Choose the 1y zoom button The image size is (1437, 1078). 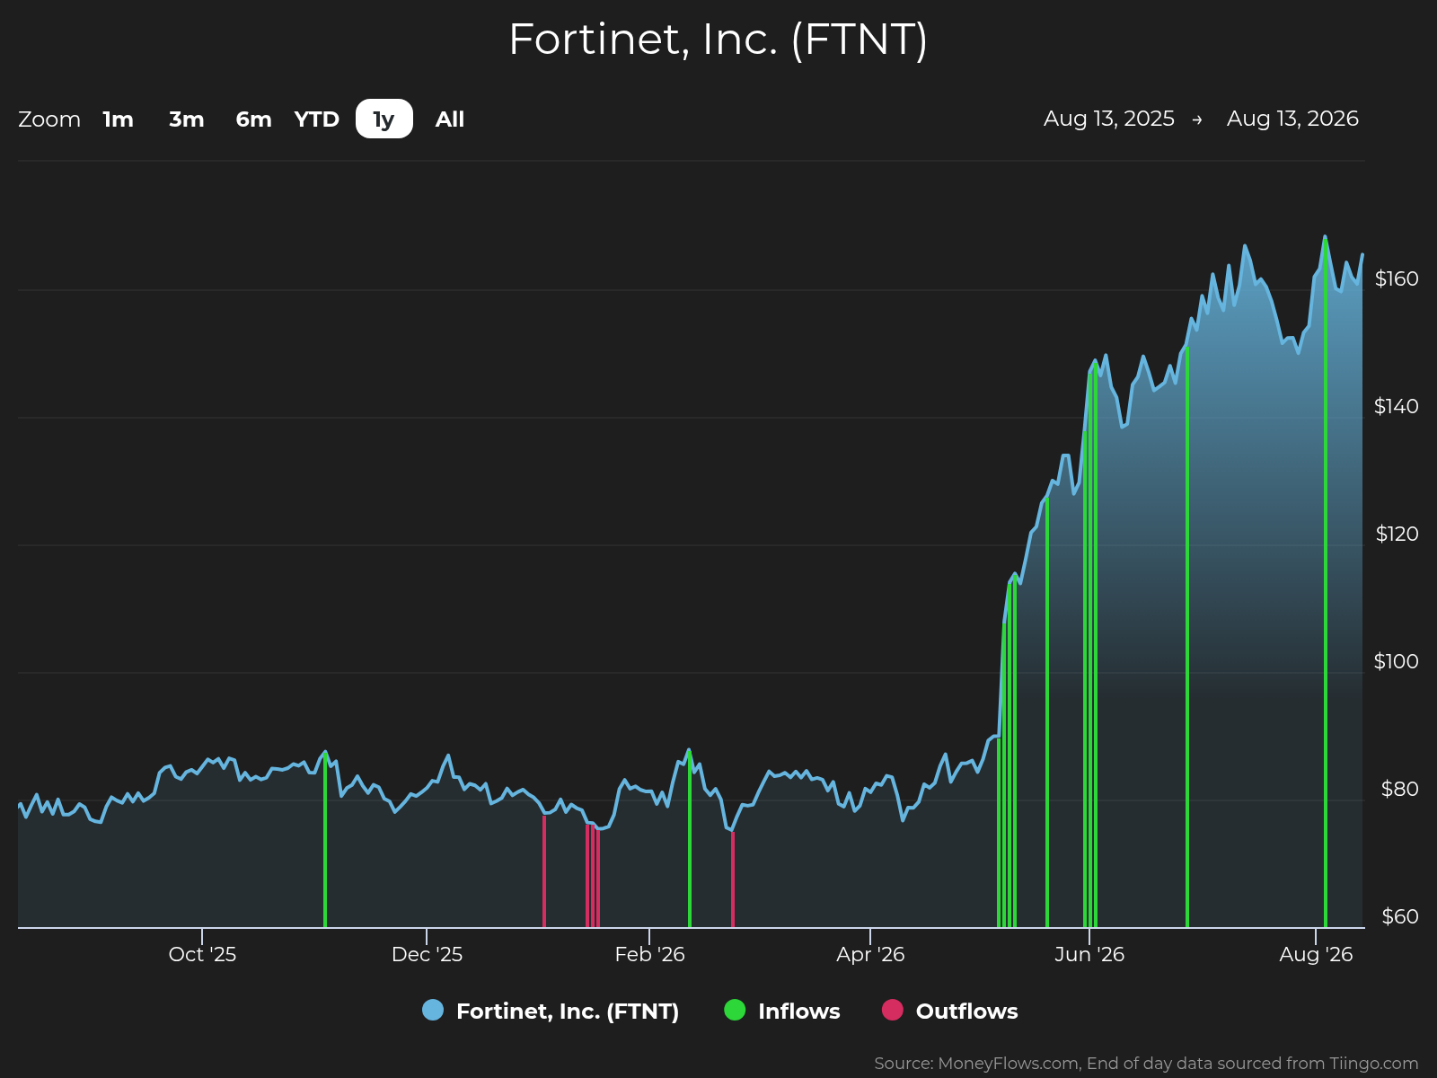point(384,119)
